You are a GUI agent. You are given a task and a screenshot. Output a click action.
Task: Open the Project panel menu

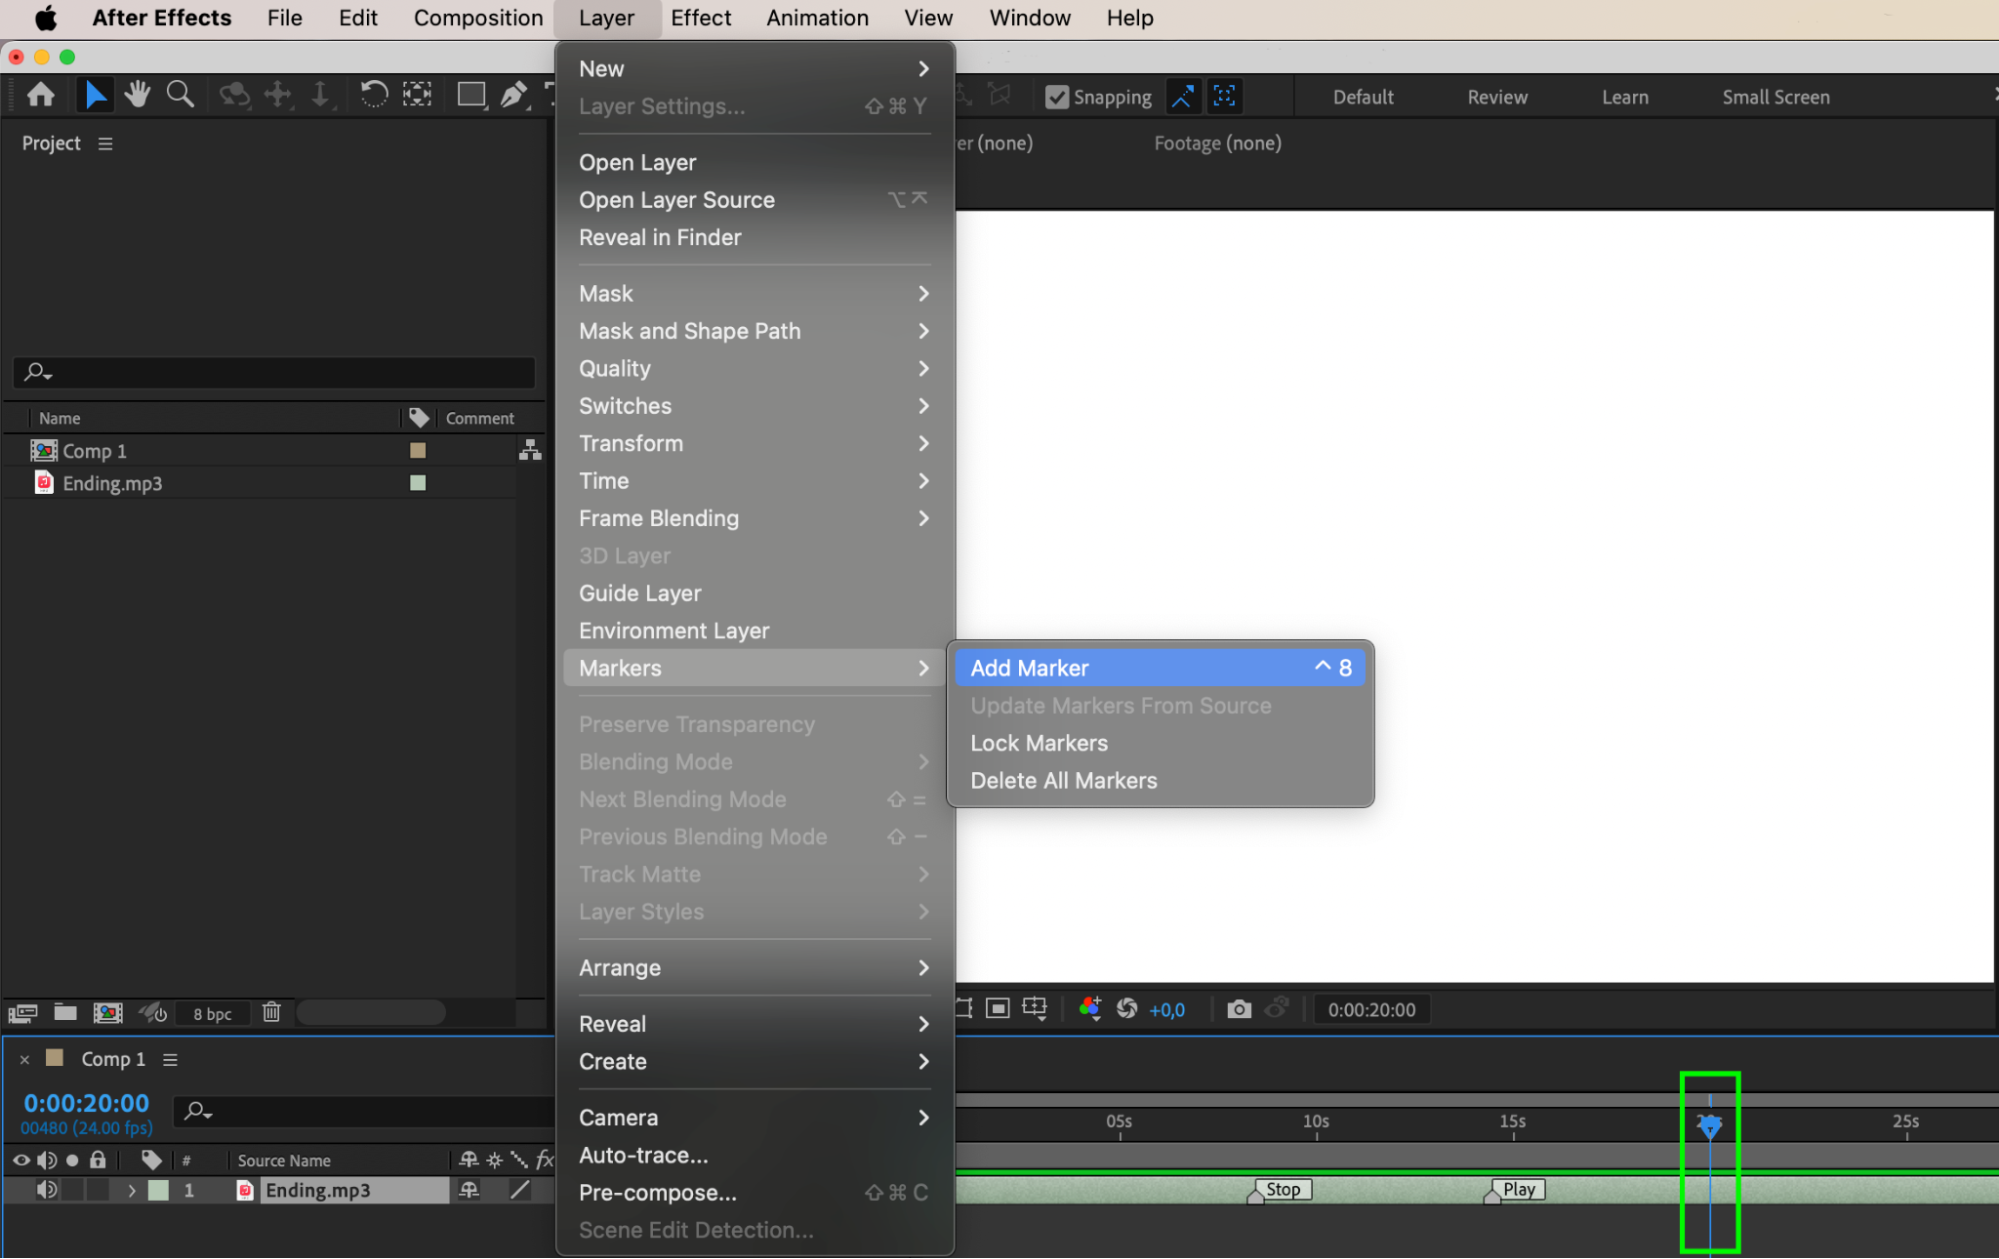105,144
